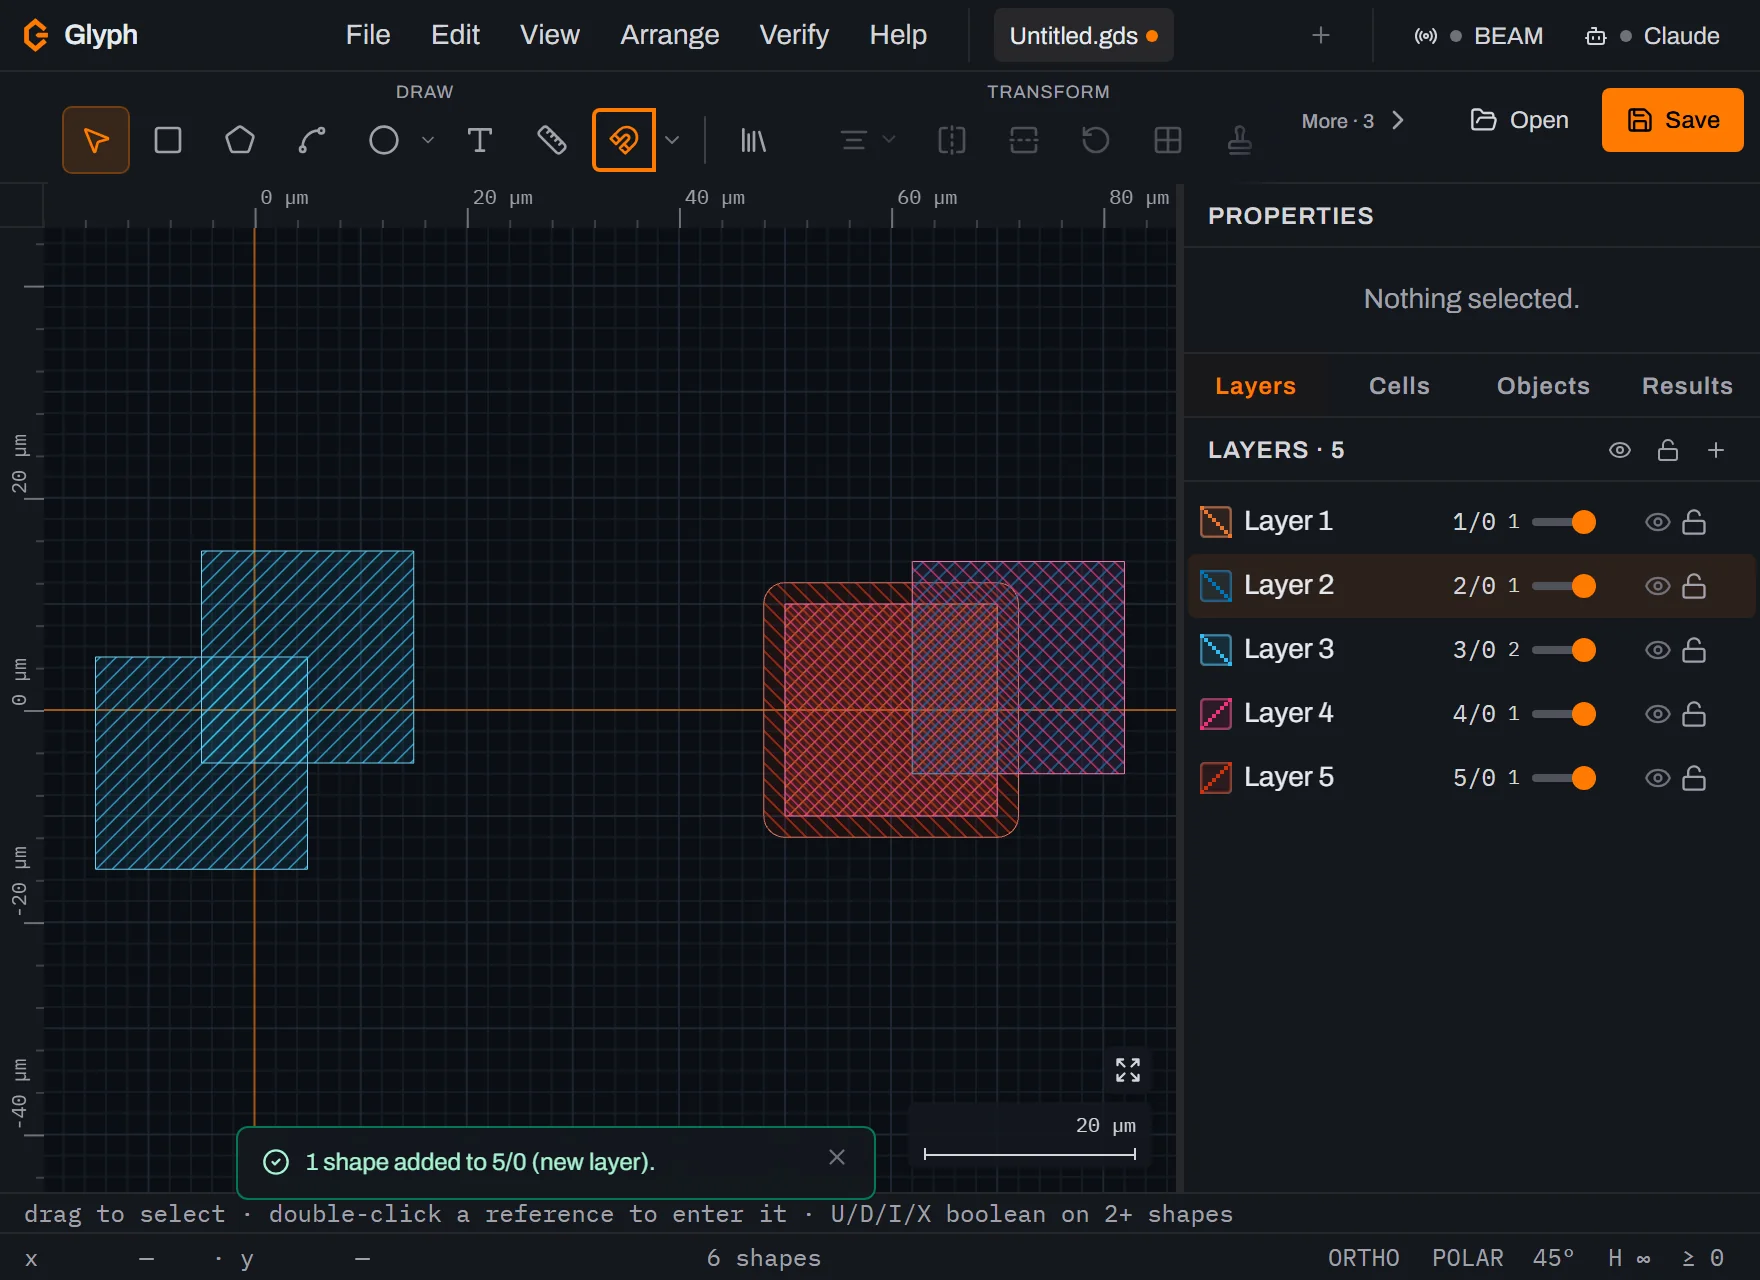Click the Open button
The width and height of the screenshot is (1760, 1280).
click(x=1519, y=120)
